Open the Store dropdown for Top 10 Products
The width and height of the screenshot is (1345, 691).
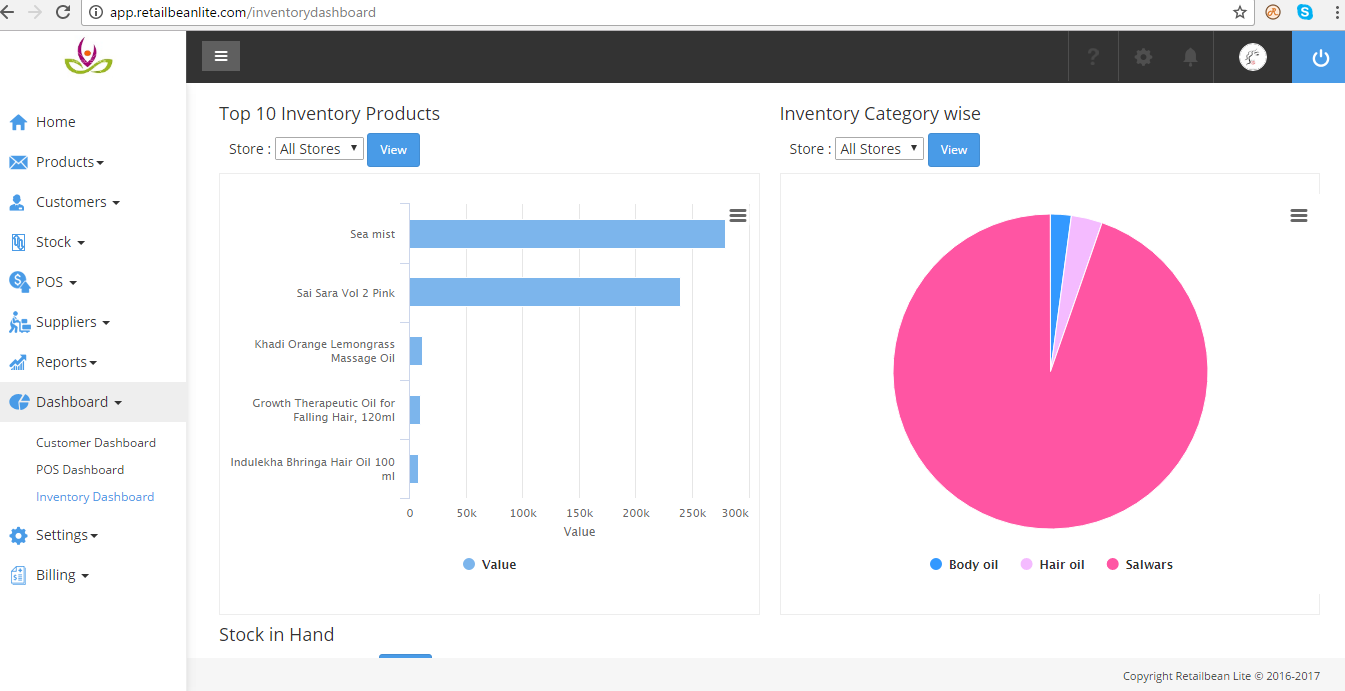click(319, 148)
